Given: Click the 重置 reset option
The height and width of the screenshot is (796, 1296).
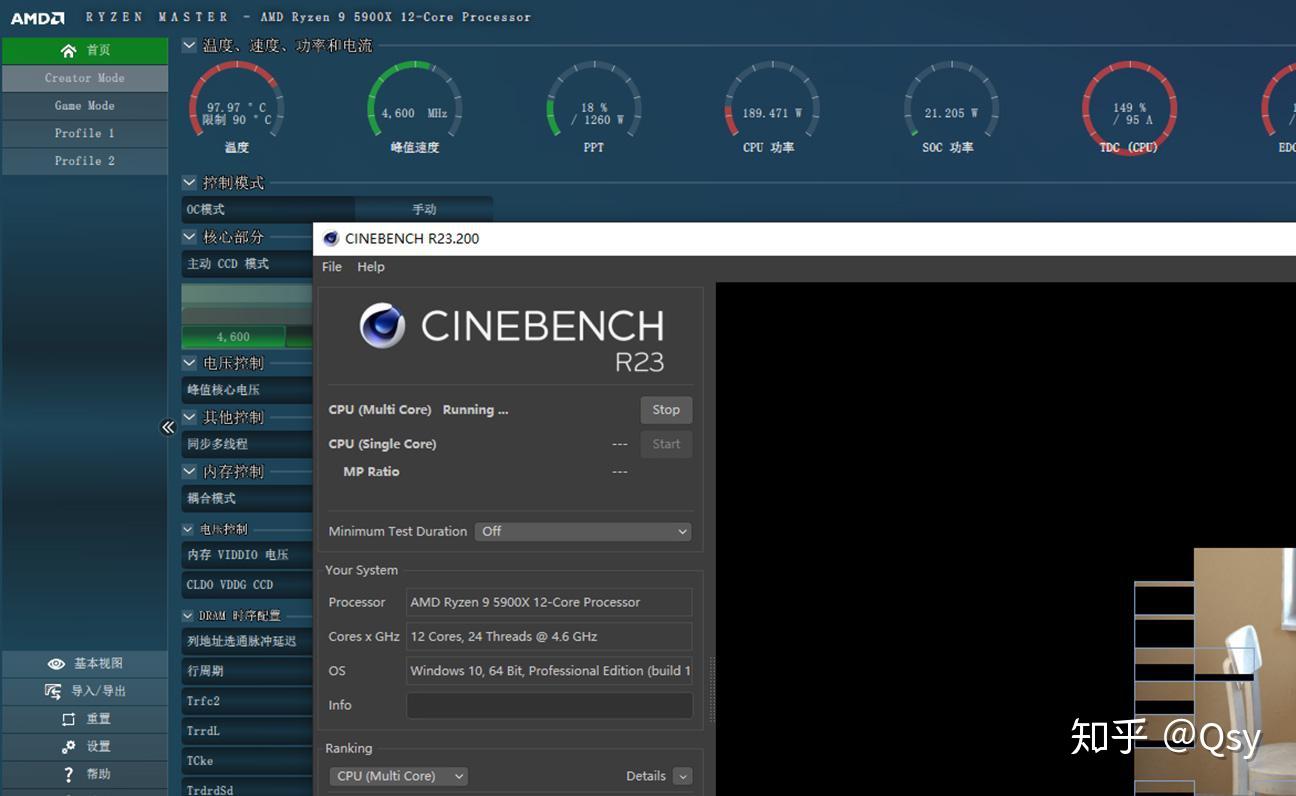Looking at the screenshot, I should (x=85, y=719).
